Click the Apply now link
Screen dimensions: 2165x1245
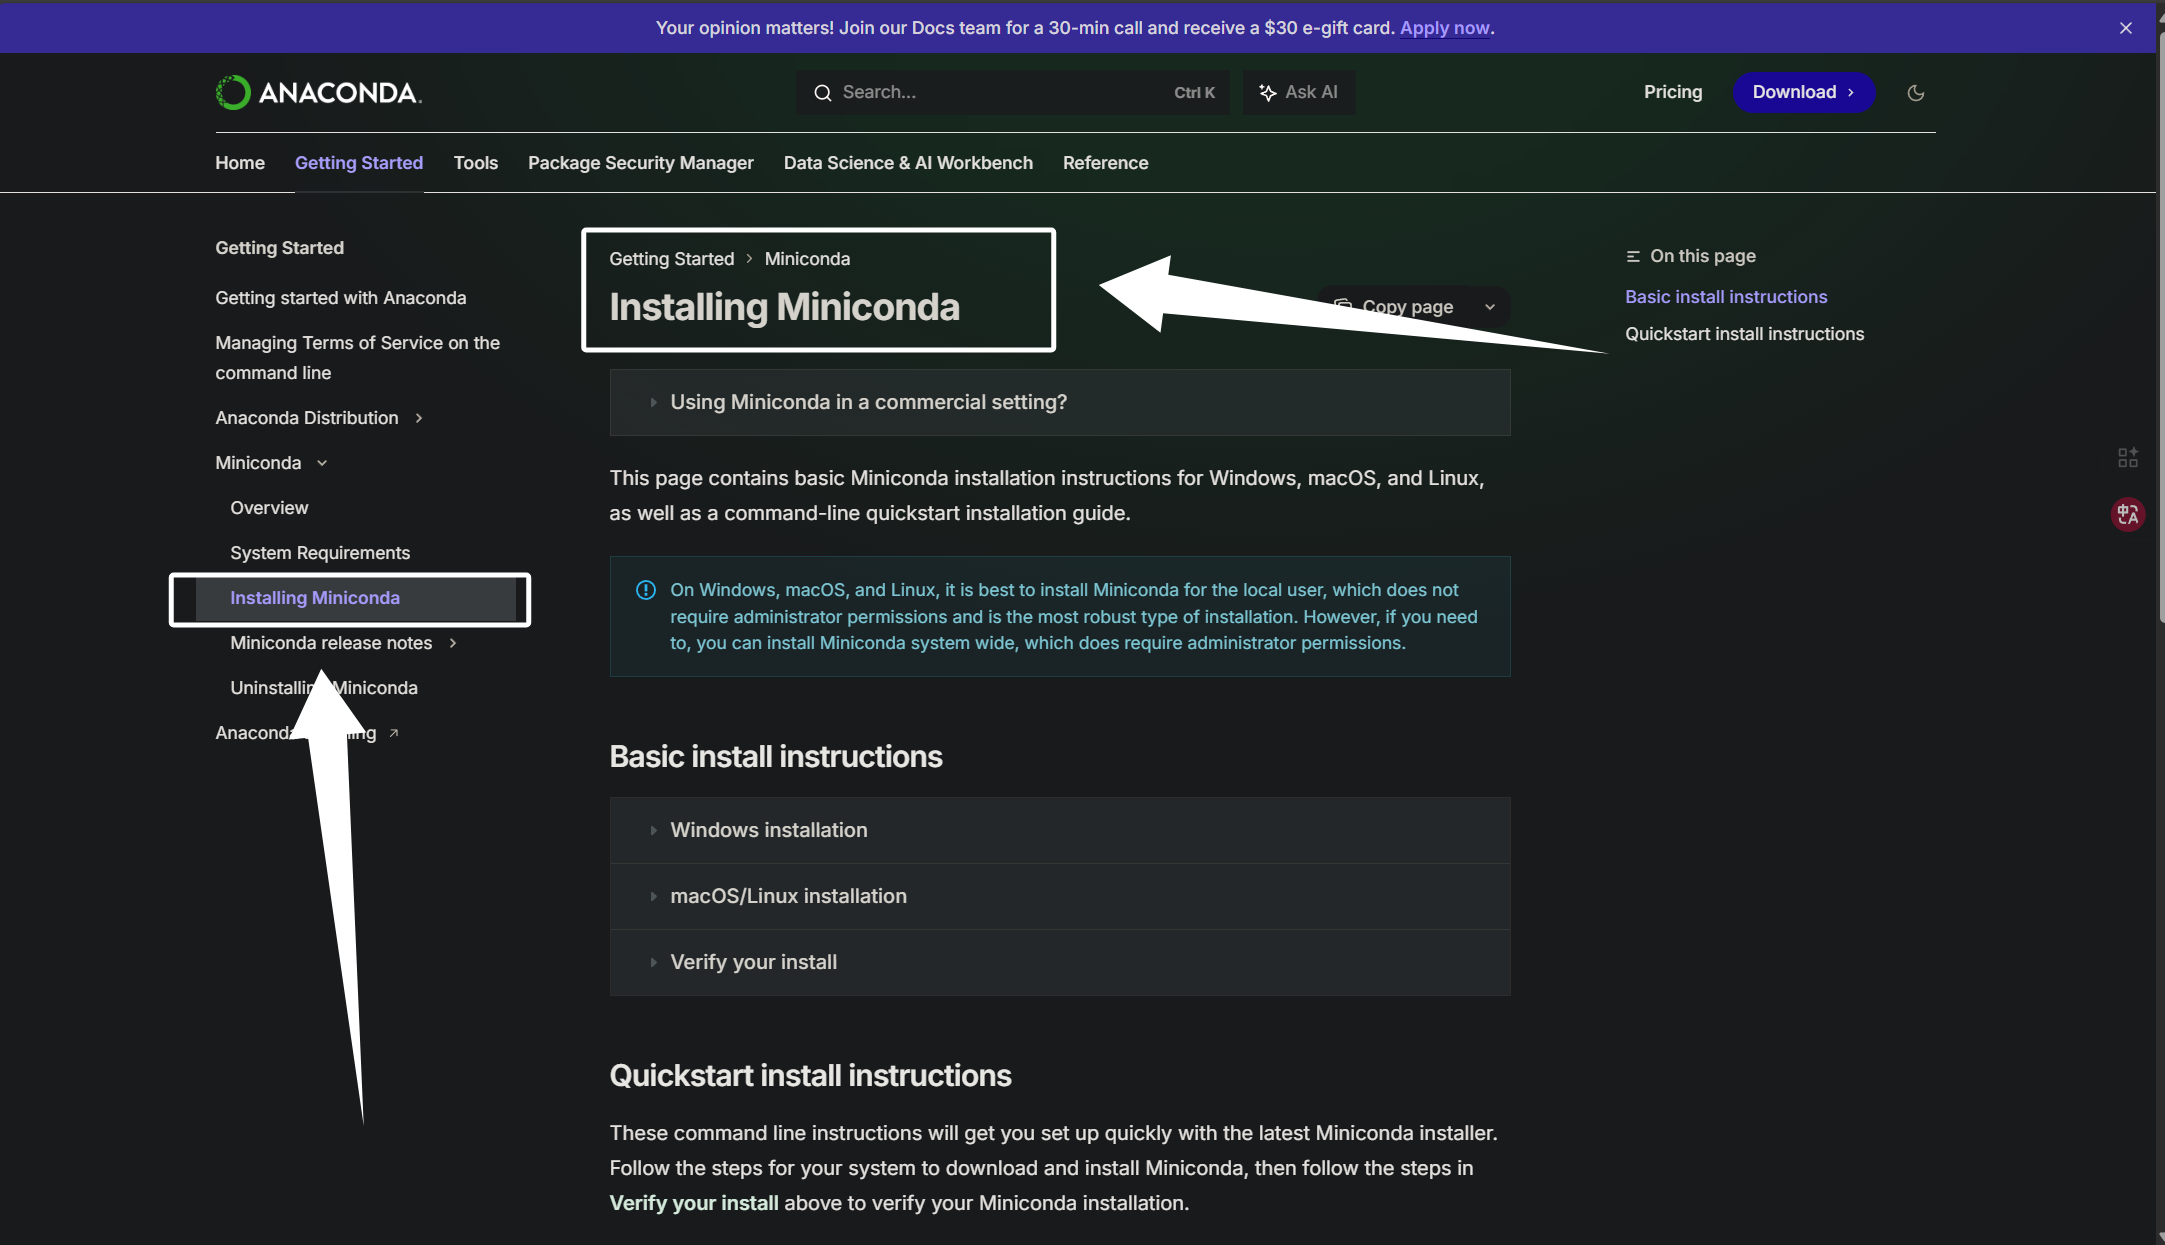[x=1444, y=28]
